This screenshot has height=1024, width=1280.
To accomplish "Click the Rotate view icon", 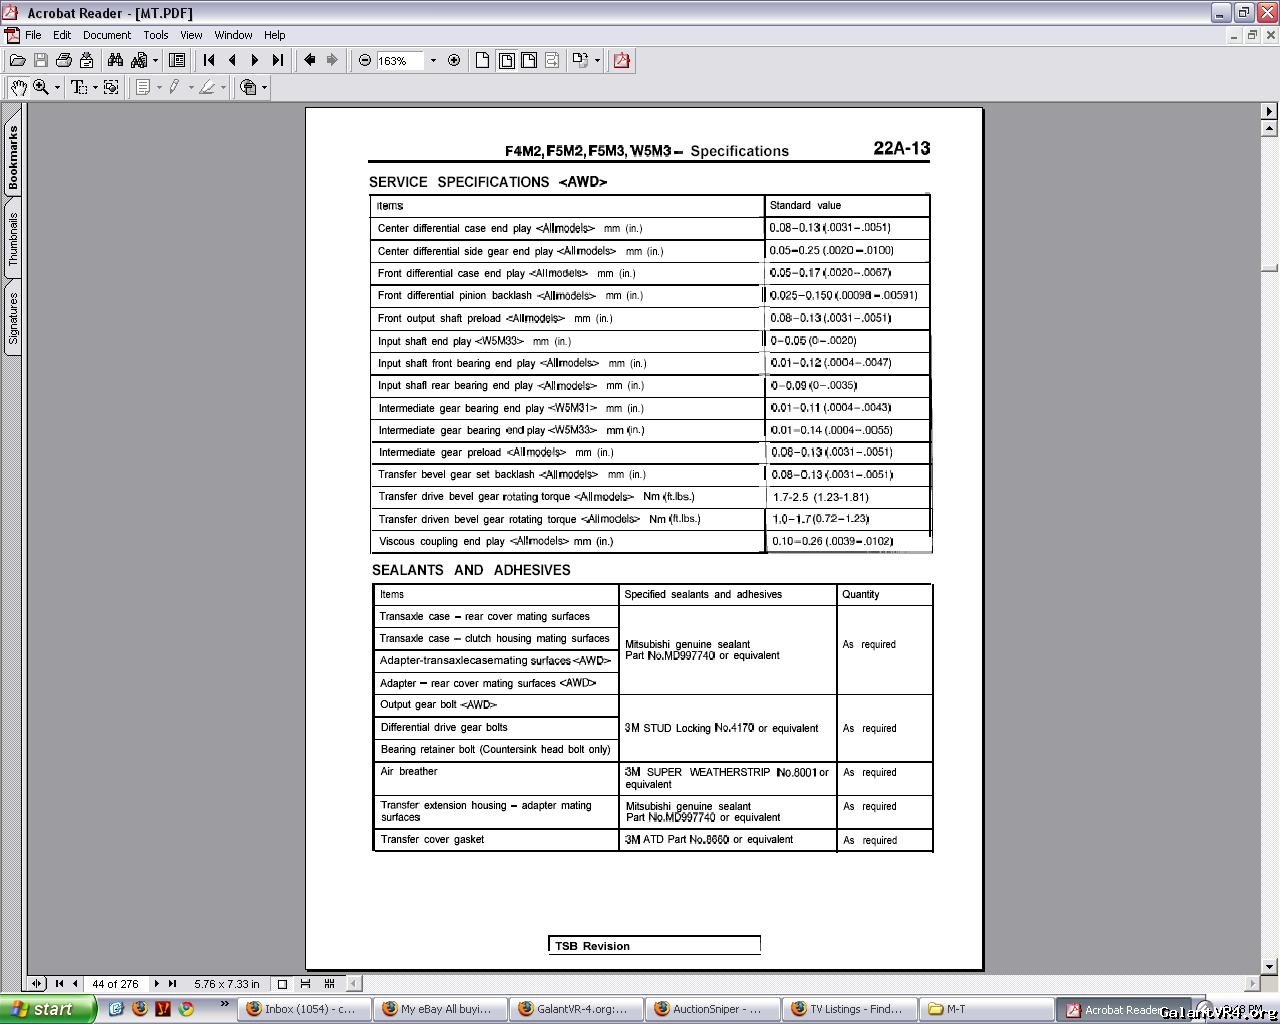I will click(x=580, y=61).
